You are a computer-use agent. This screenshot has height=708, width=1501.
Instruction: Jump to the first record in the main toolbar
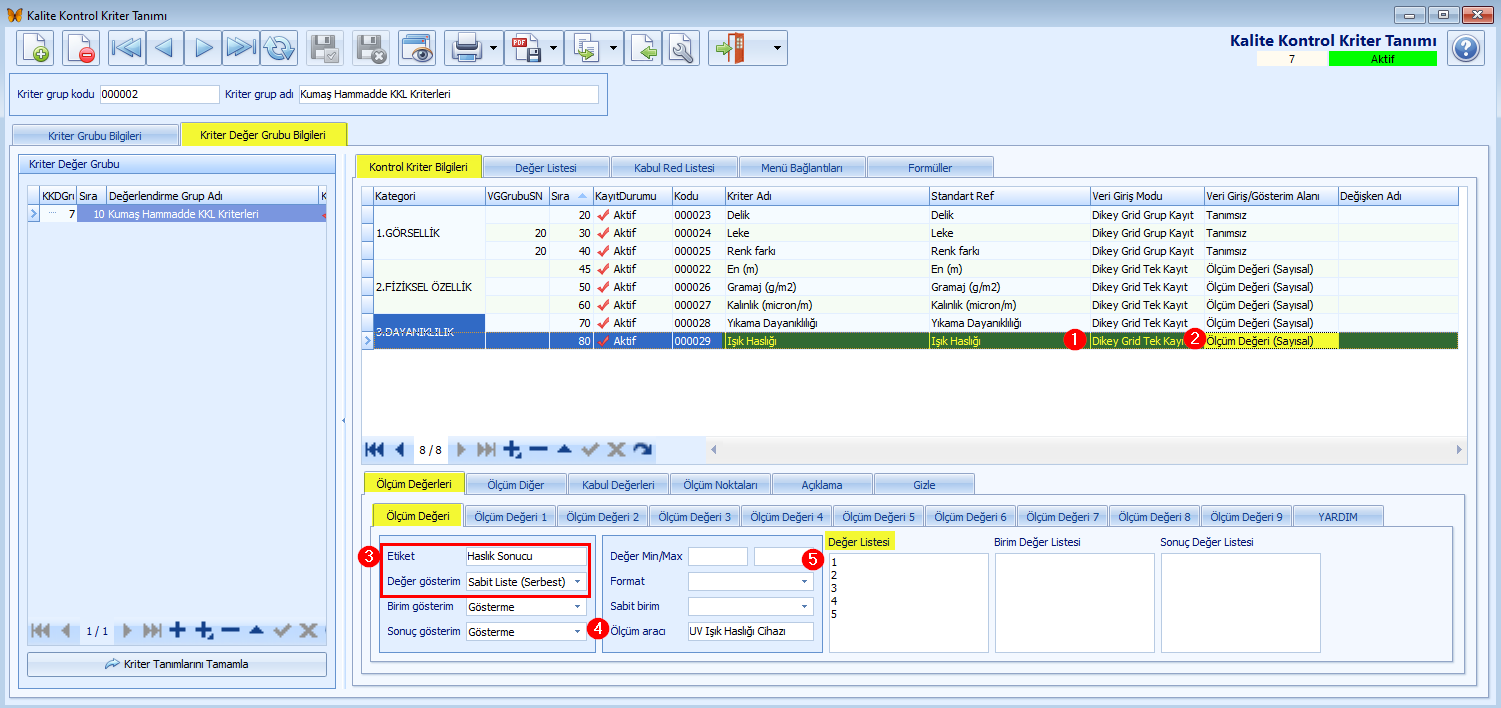(127, 48)
